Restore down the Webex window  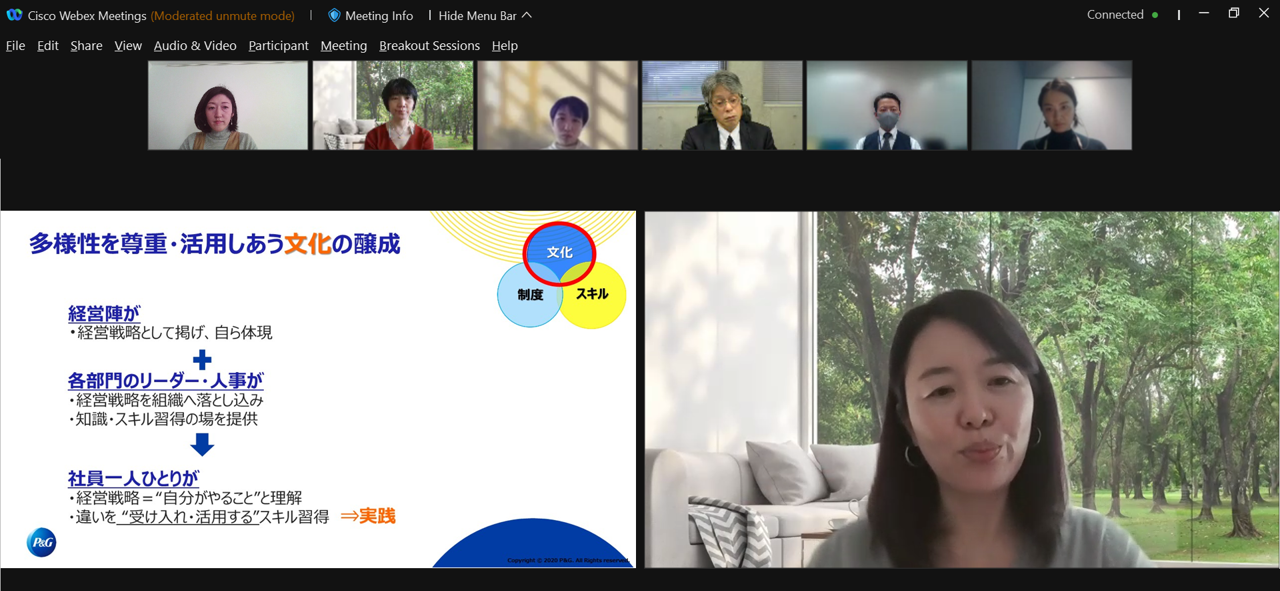click(1234, 14)
